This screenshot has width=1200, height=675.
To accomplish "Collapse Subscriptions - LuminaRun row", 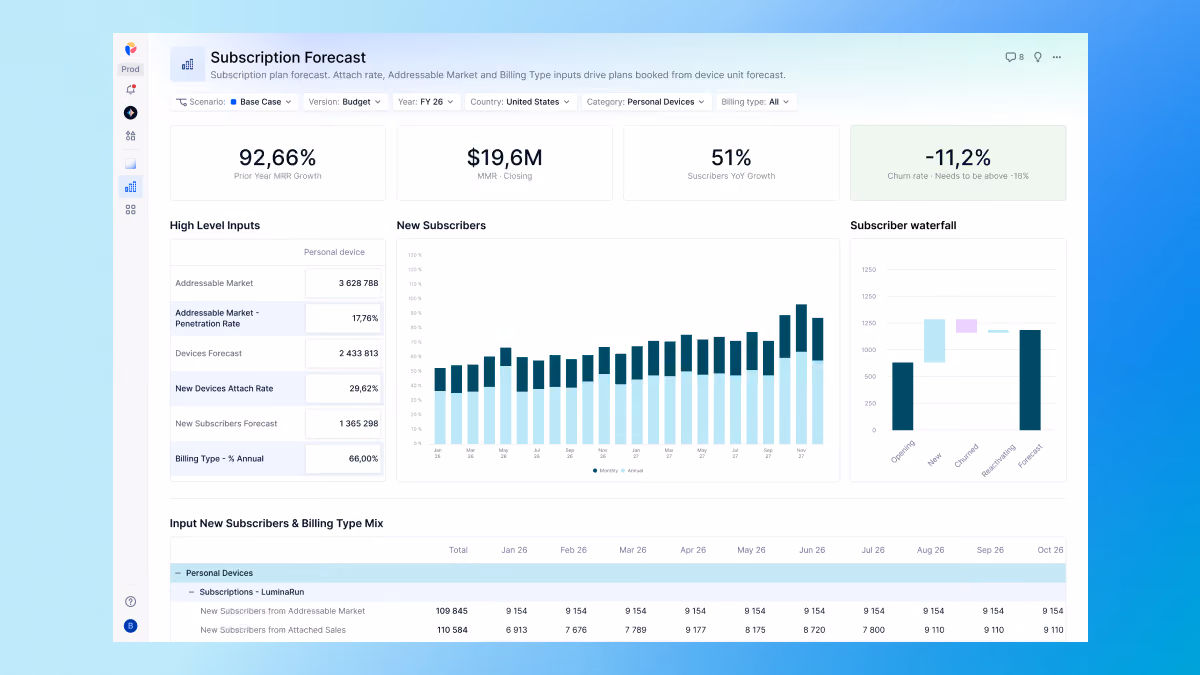I will pyautogui.click(x=190, y=592).
